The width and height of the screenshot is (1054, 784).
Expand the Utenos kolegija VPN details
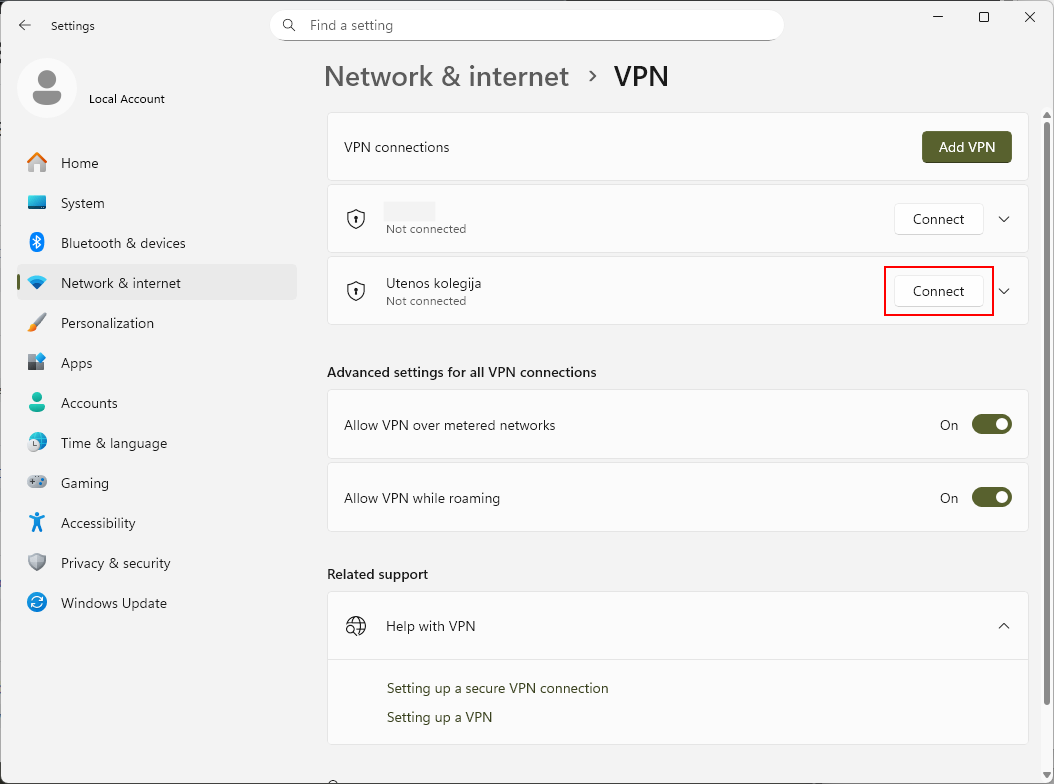1005,291
